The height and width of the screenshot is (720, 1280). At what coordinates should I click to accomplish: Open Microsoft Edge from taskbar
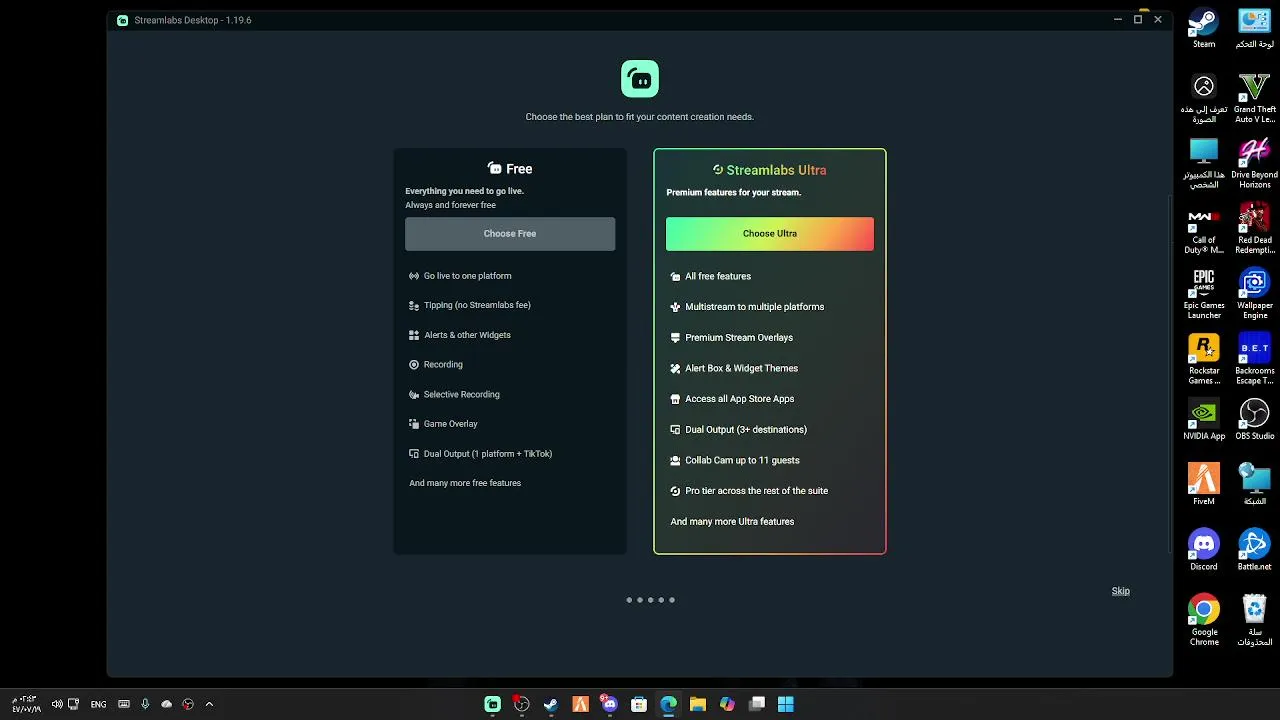pyautogui.click(x=668, y=704)
